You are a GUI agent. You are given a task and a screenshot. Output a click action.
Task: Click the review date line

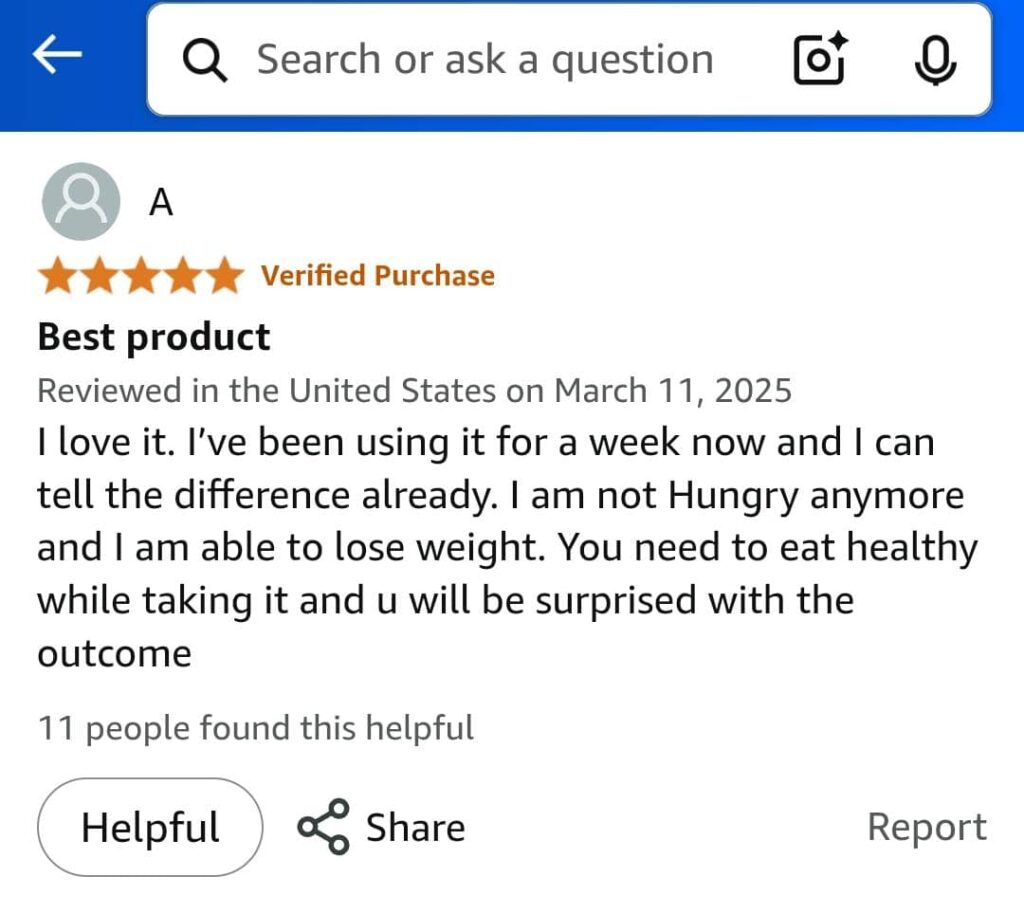(x=414, y=390)
